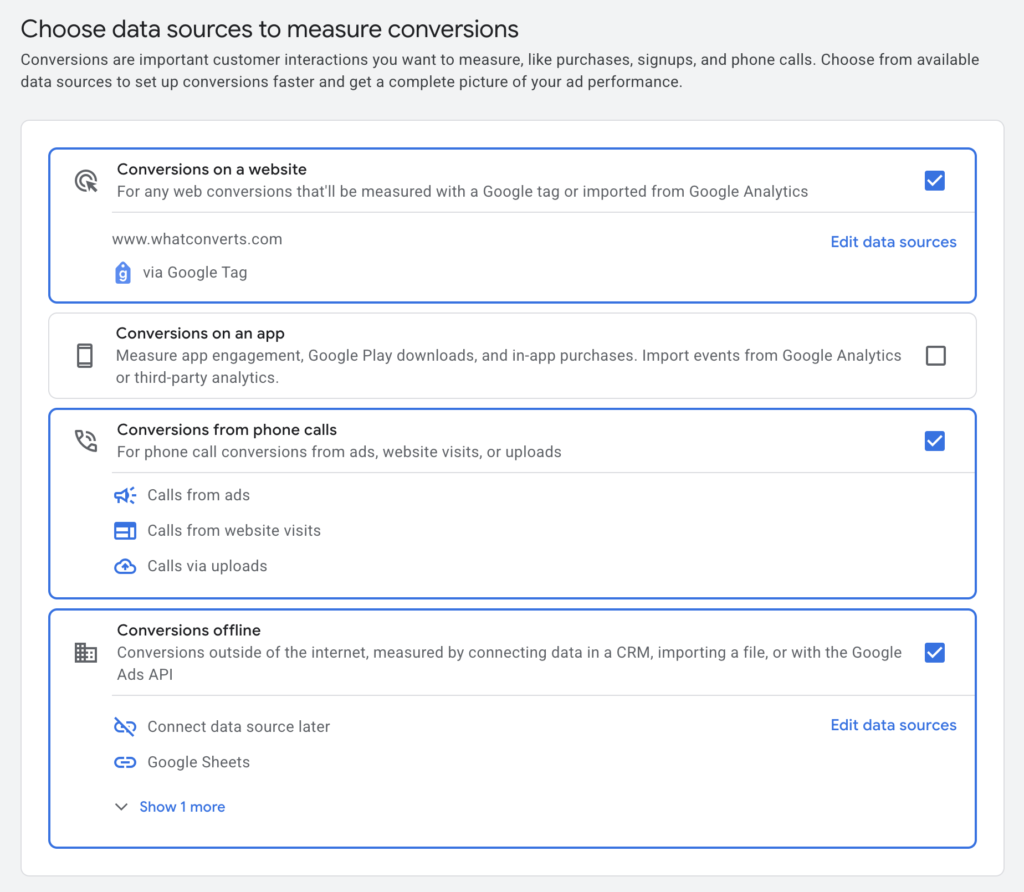Click the chevron beside Show 1 more

click(x=121, y=806)
